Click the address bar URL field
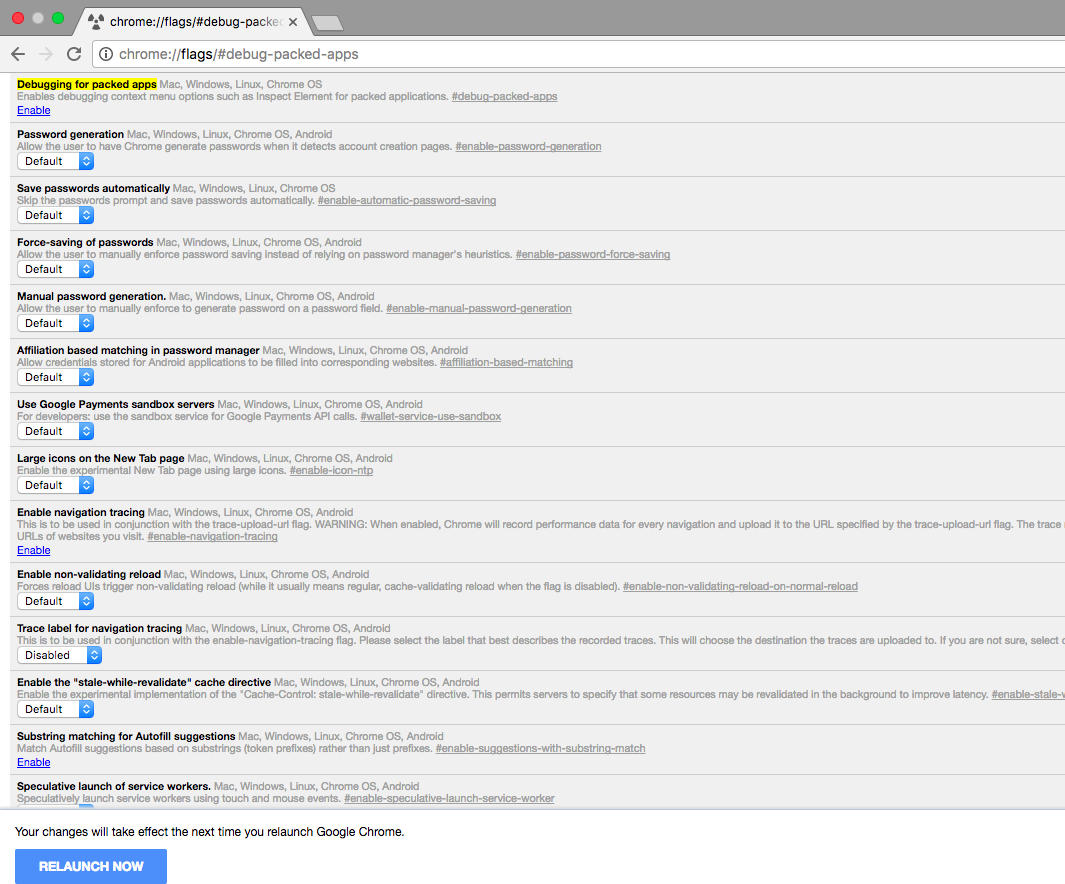 click(577, 54)
